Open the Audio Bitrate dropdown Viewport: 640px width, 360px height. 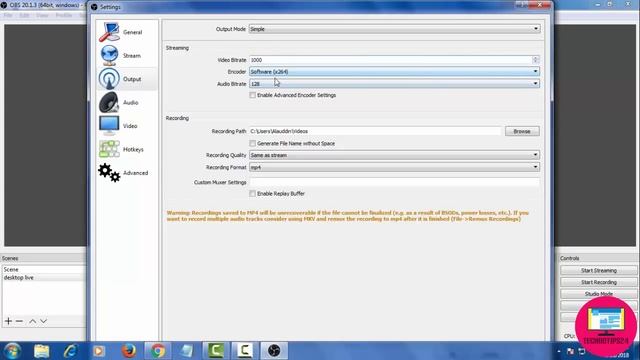point(394,84)
